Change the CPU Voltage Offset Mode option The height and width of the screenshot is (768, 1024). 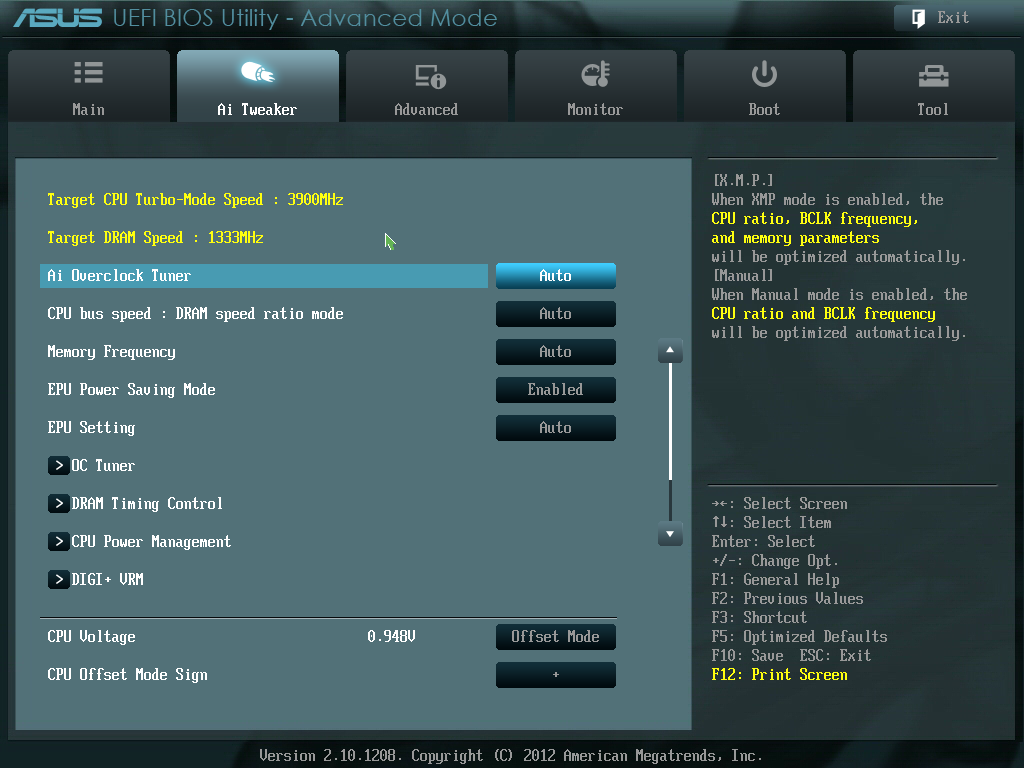tap(555, 637)
